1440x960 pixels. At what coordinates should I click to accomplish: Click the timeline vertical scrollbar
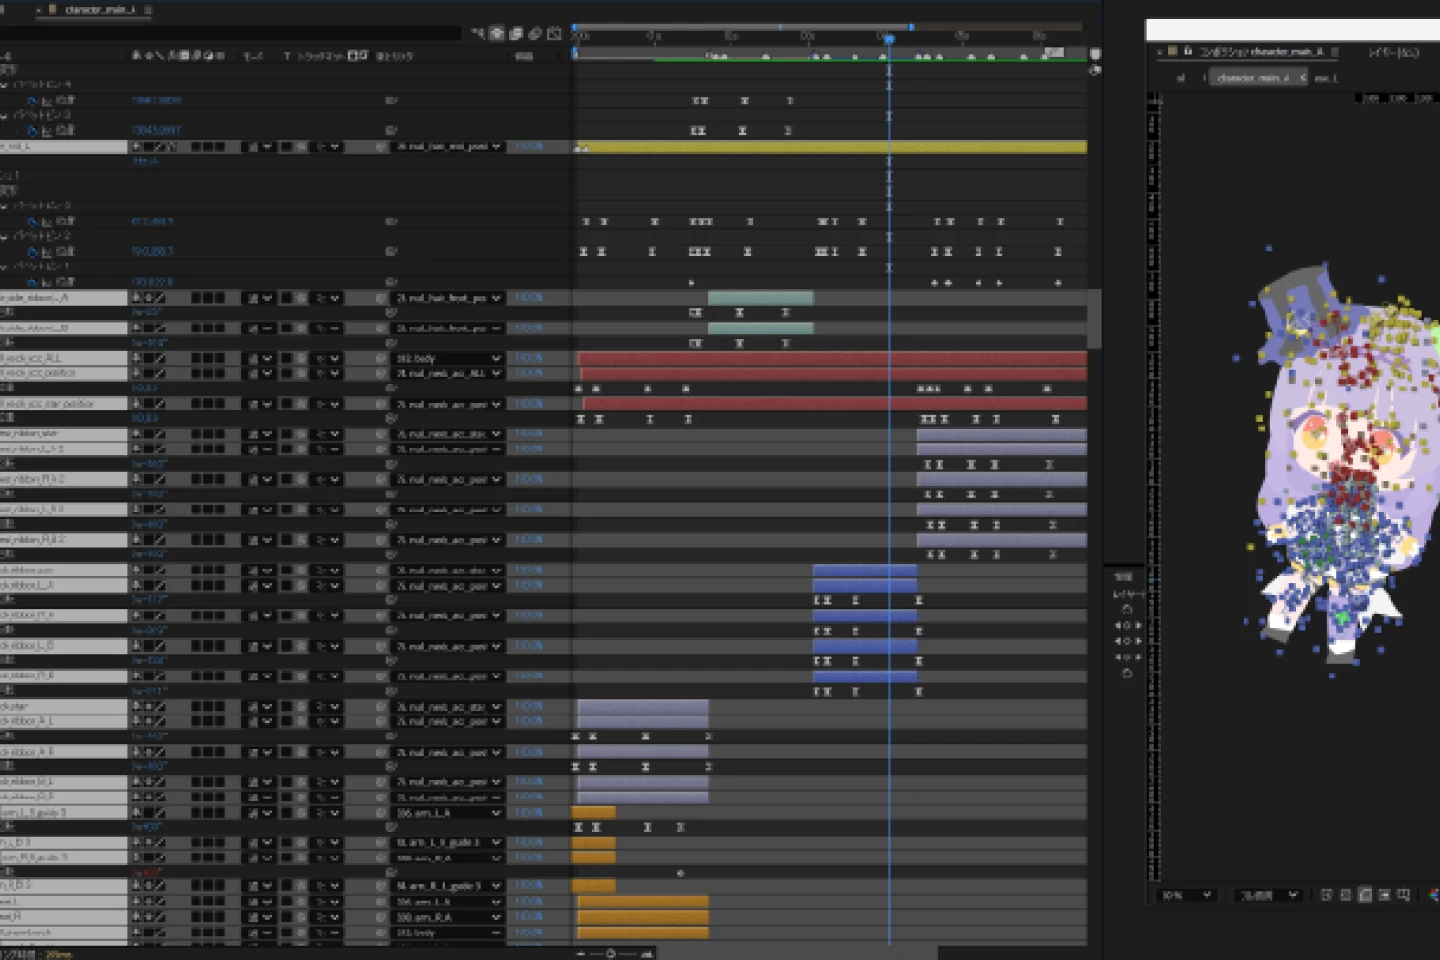1094,319
